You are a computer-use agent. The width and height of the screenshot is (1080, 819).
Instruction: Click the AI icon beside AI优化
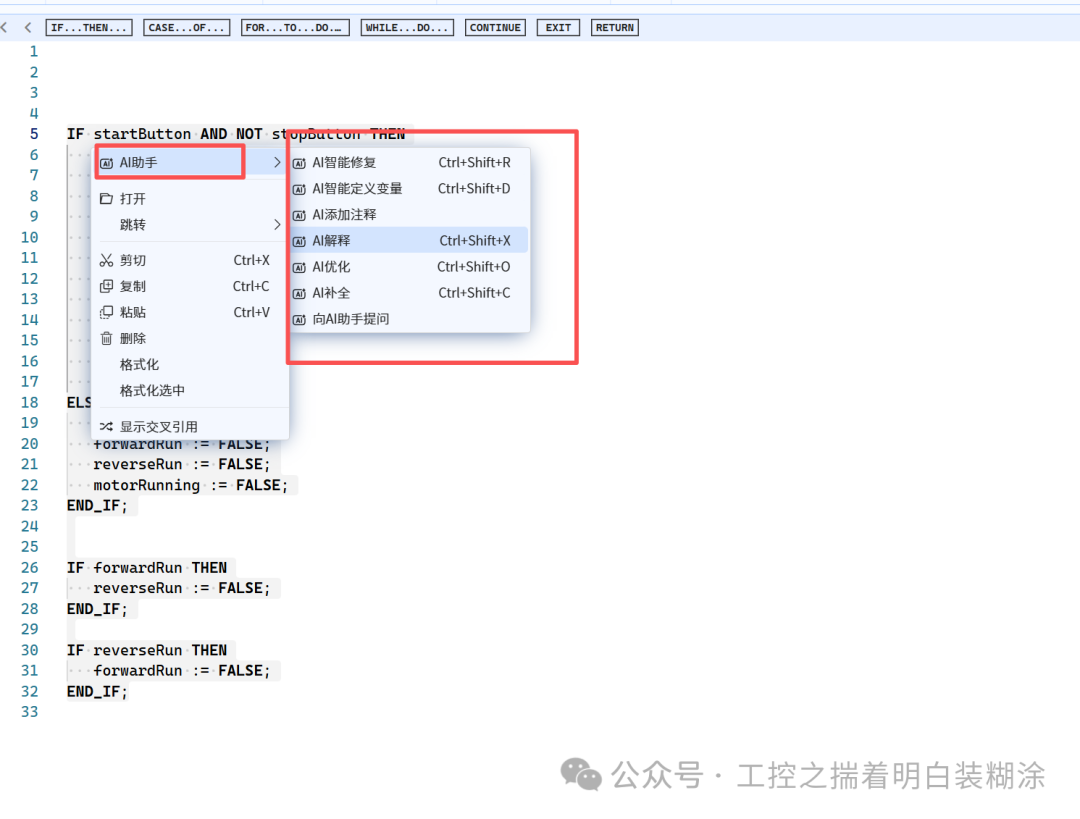click(299, 268)
